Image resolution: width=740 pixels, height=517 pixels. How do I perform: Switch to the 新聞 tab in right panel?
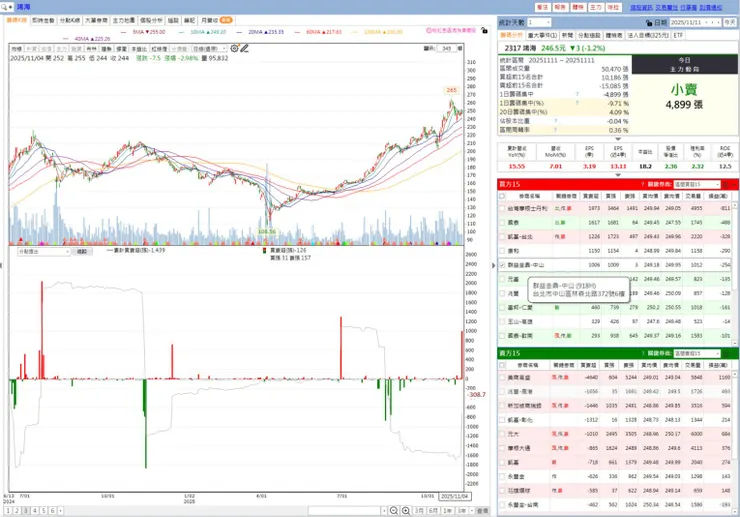(x=567, y=35)
